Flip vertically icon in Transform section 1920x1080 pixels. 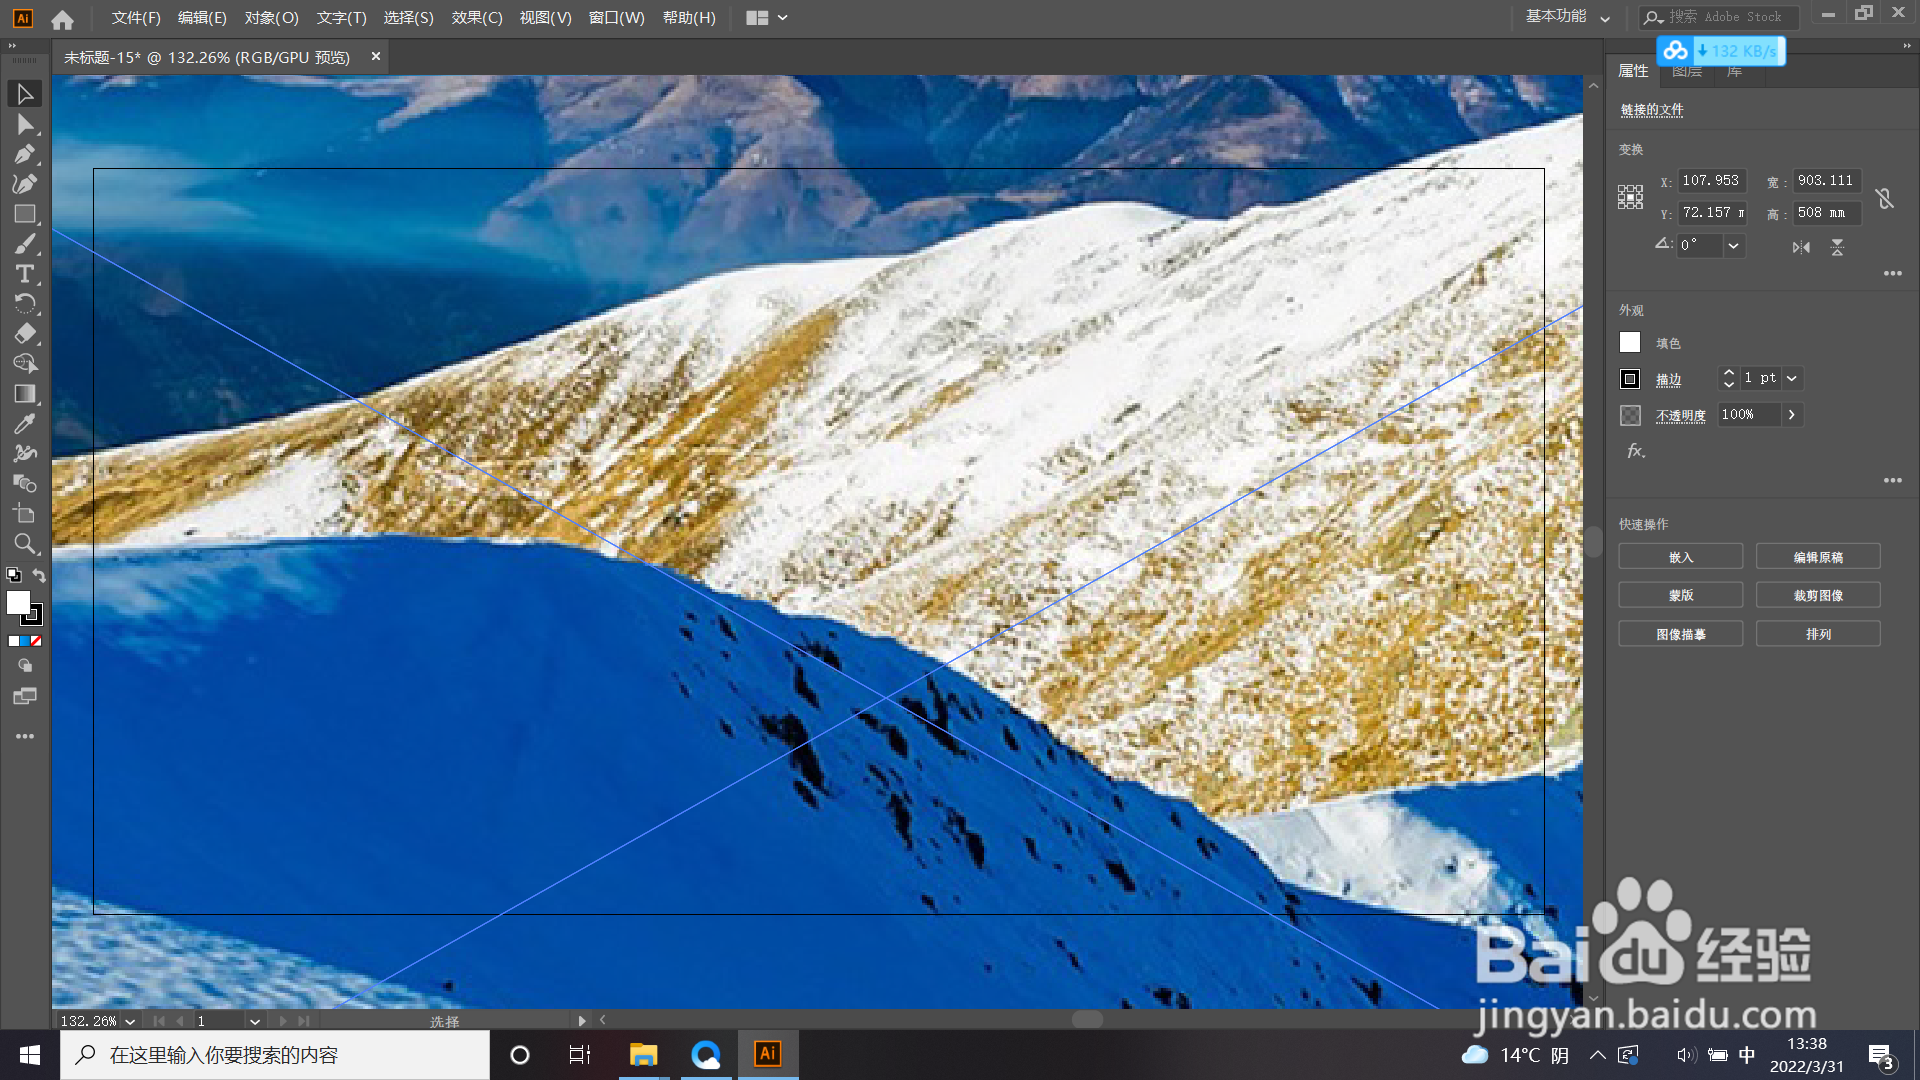tap(1837, 247)
